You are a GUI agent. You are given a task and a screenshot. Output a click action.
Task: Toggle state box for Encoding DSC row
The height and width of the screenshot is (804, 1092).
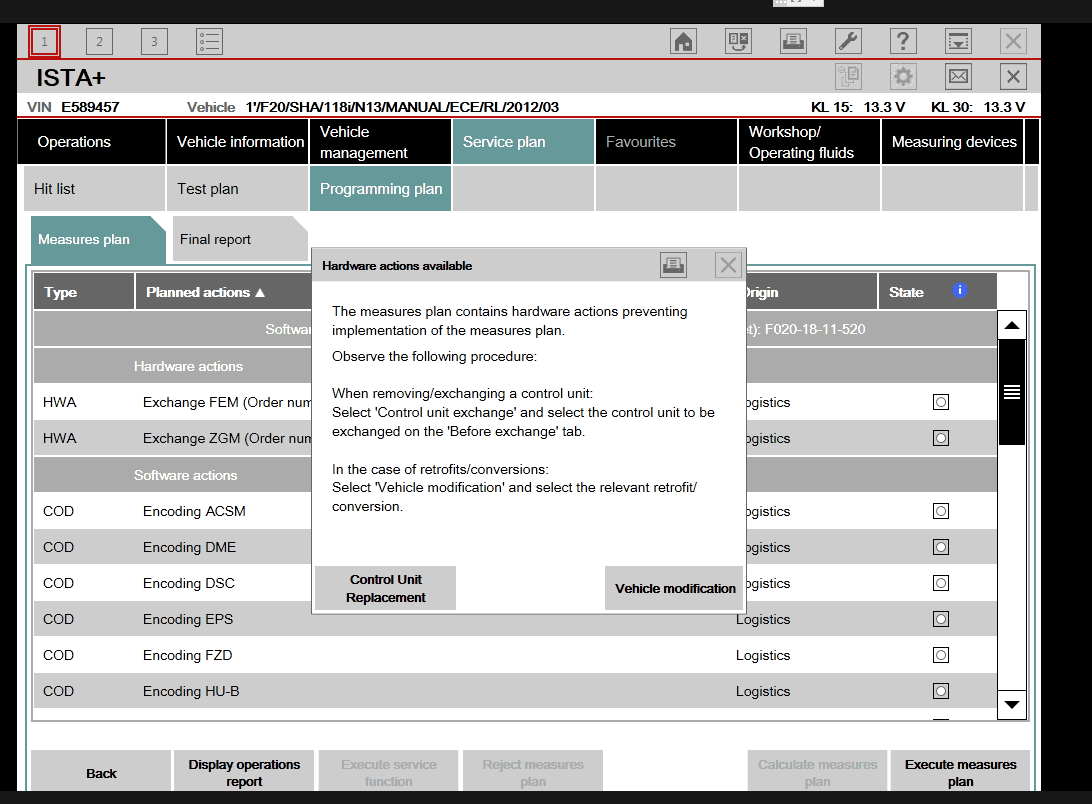point(941,583)
